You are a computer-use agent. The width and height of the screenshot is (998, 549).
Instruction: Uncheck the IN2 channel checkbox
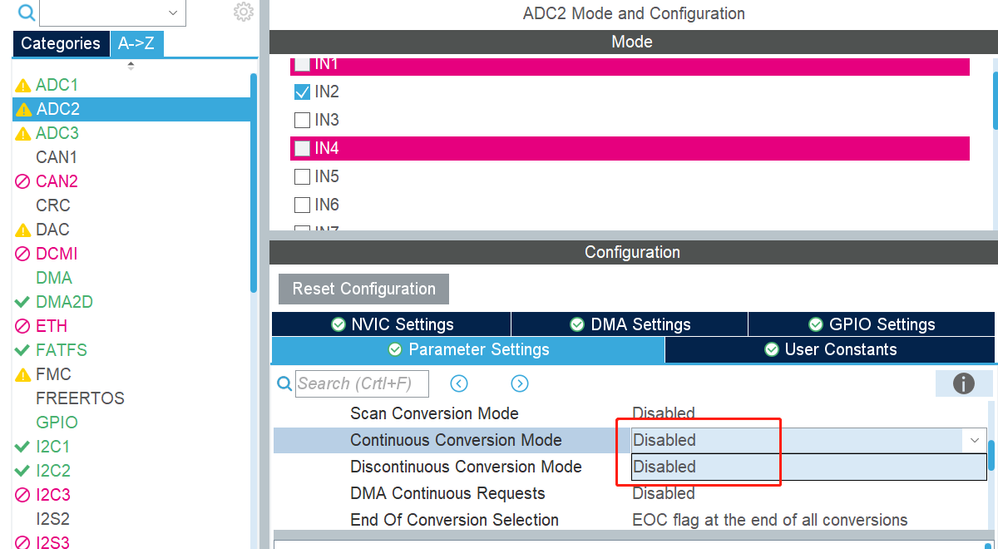(x=302, y=92)
